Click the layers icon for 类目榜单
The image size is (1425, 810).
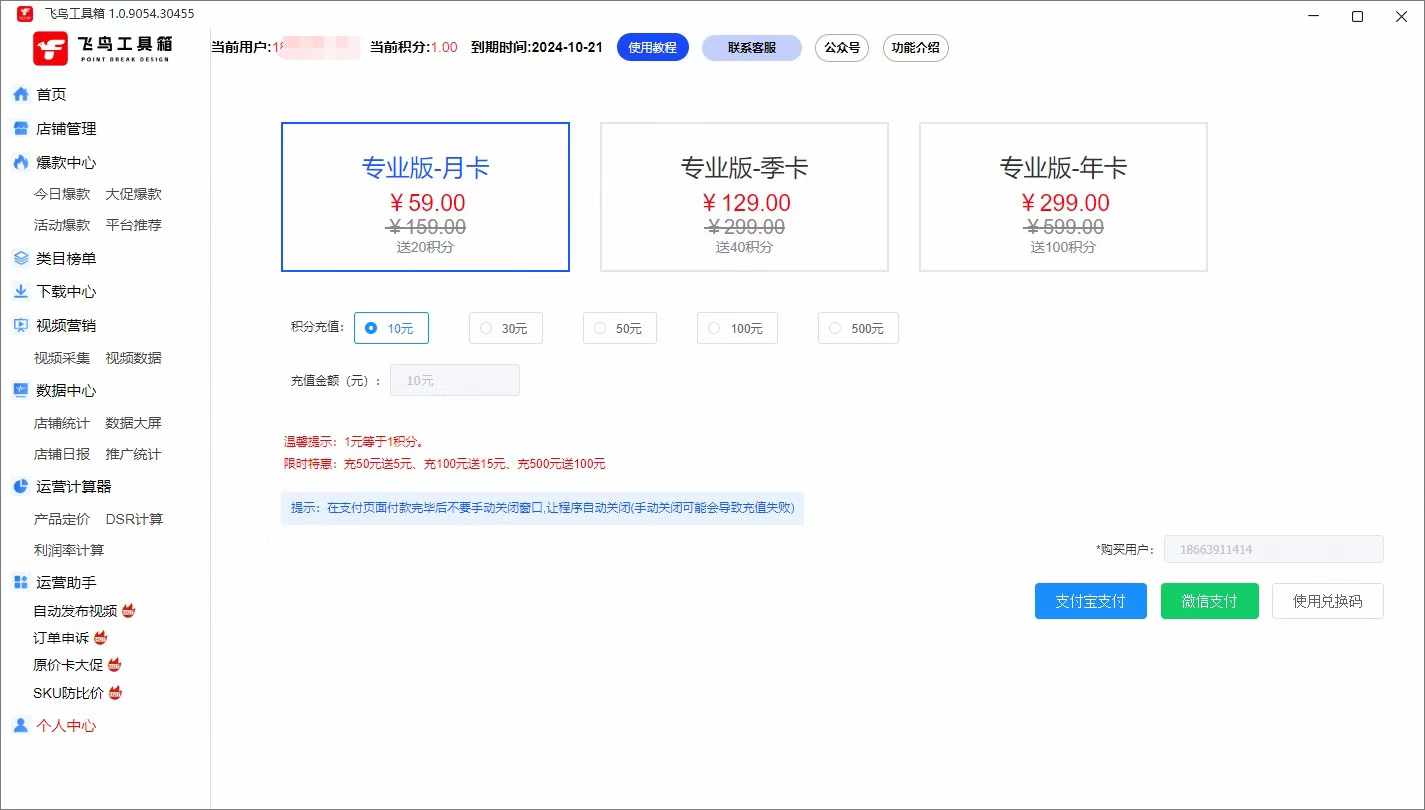(20, 258)
